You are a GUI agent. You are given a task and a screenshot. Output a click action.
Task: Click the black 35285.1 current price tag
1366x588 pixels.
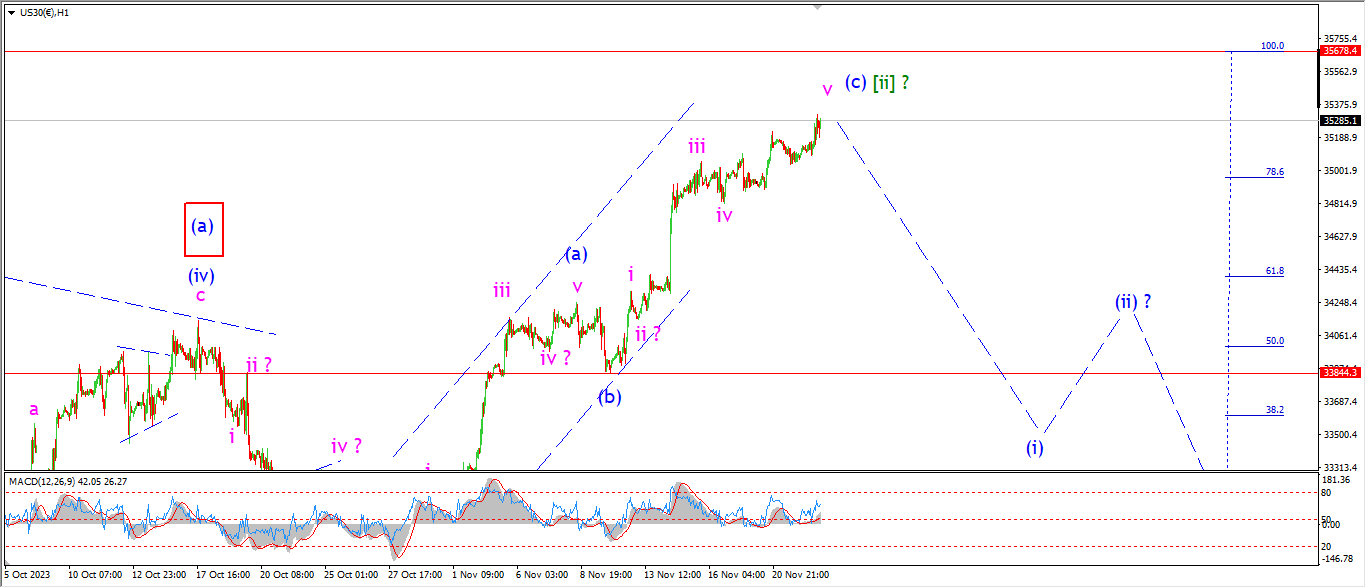pos(1340,120)
